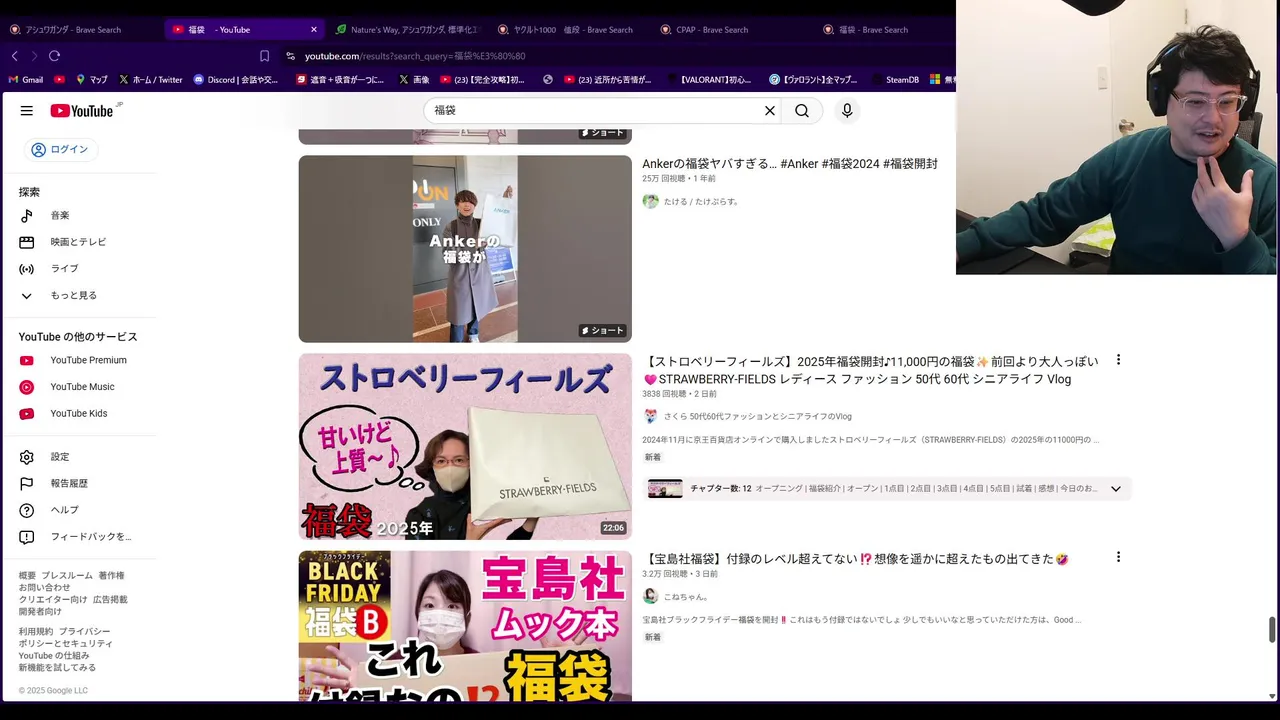This screenshot has width=1280, height=720.
Task: Open options menu for ストロベリーフィールズ video
Action: 1118,360
